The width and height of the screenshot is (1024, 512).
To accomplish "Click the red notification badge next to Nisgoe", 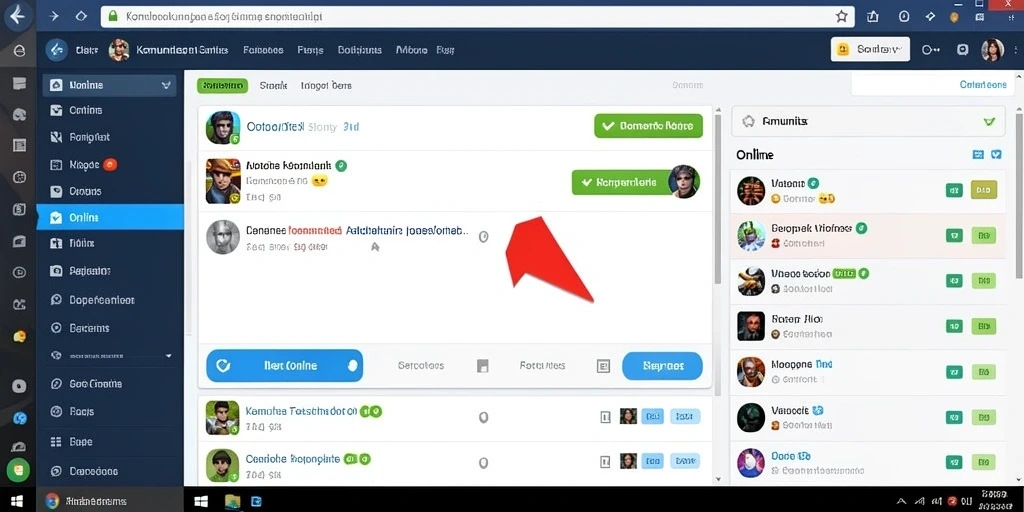I will pyautogui.click(x=110, y=165).
